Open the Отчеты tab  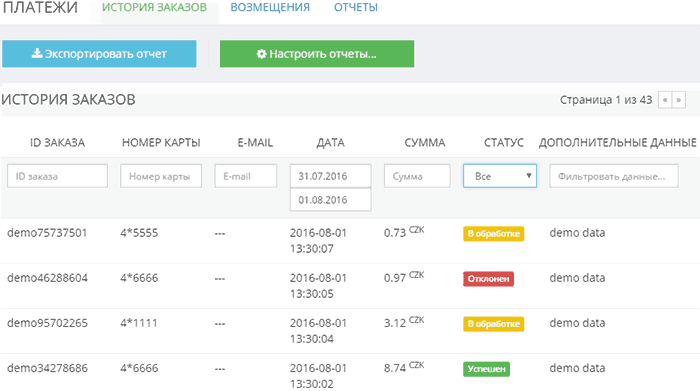click(356, 8)
